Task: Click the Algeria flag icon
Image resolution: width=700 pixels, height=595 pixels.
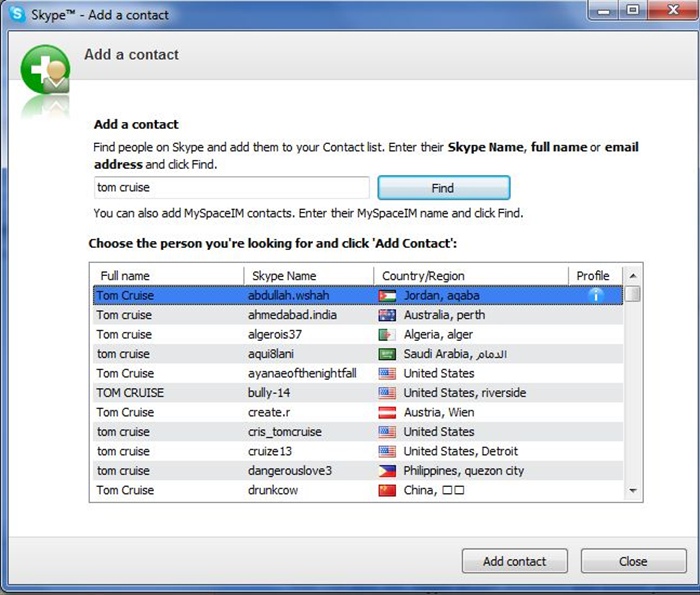Action: tap(387, 335)
